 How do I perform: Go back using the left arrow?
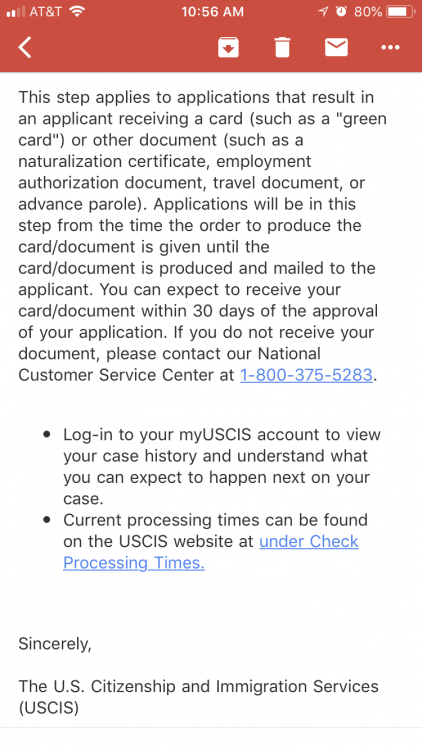(x=25, y=47)
